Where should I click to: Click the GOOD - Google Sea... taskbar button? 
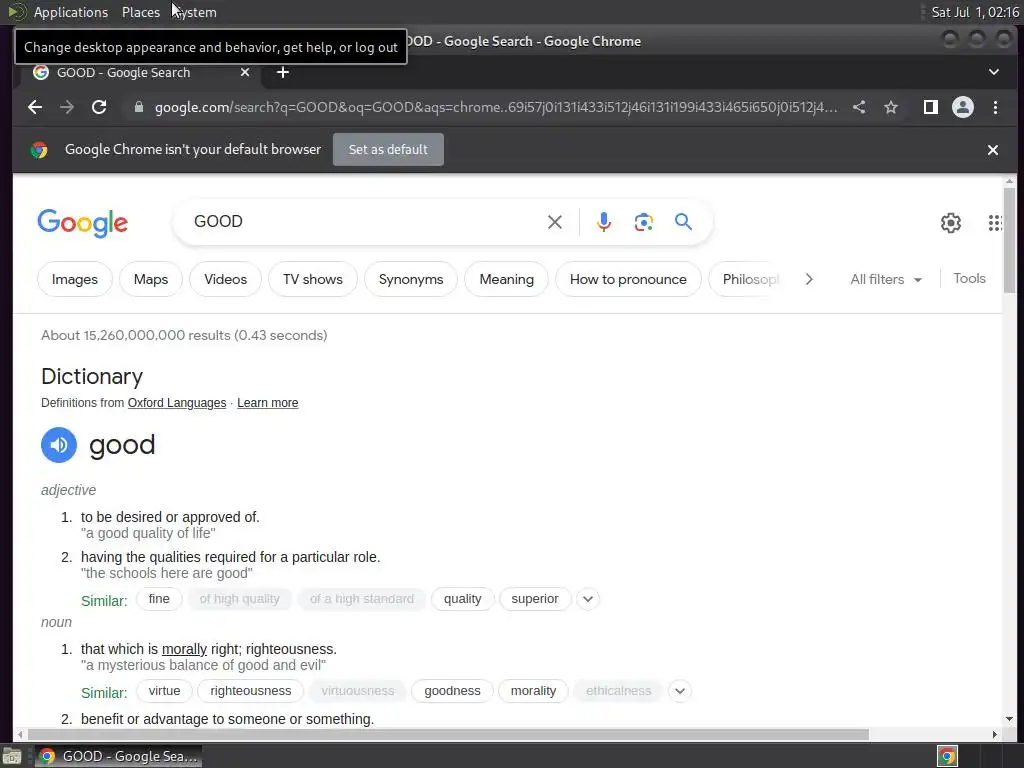pos(118,756)
